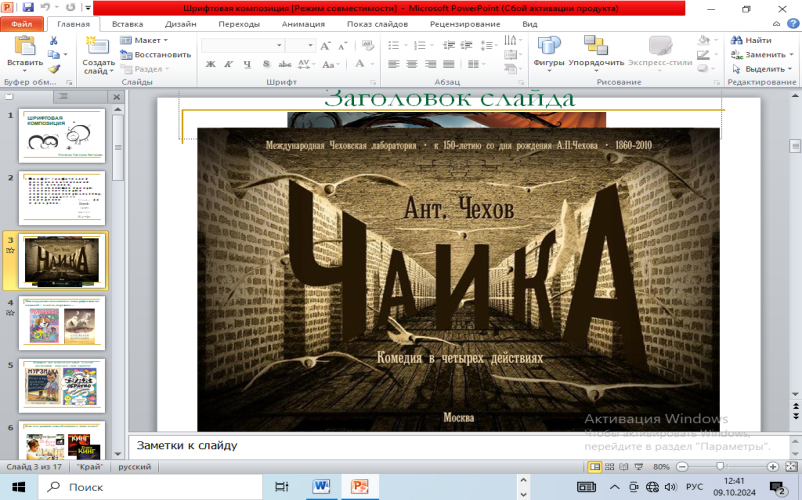This screenshot has height=500, width=802.
Task: Open the shape effects option
Action: [x=707, y=69]
